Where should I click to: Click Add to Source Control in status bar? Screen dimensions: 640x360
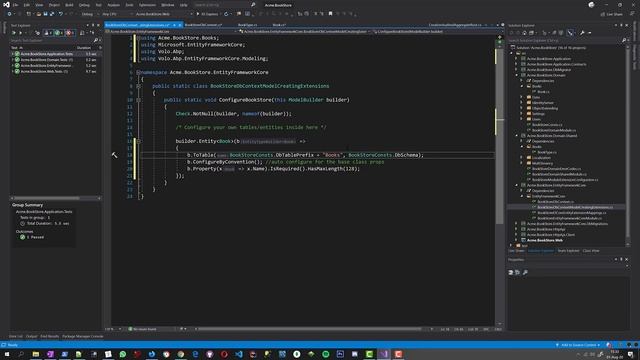[578, 345]
